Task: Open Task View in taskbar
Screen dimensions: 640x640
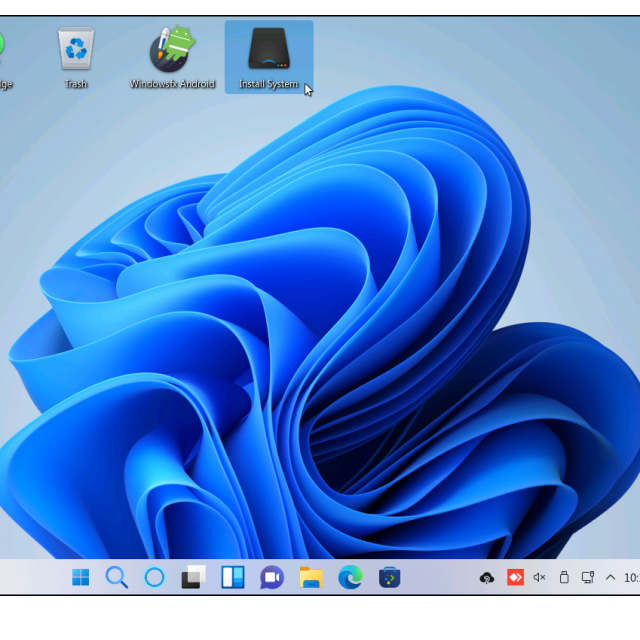Action: point(193,577)
